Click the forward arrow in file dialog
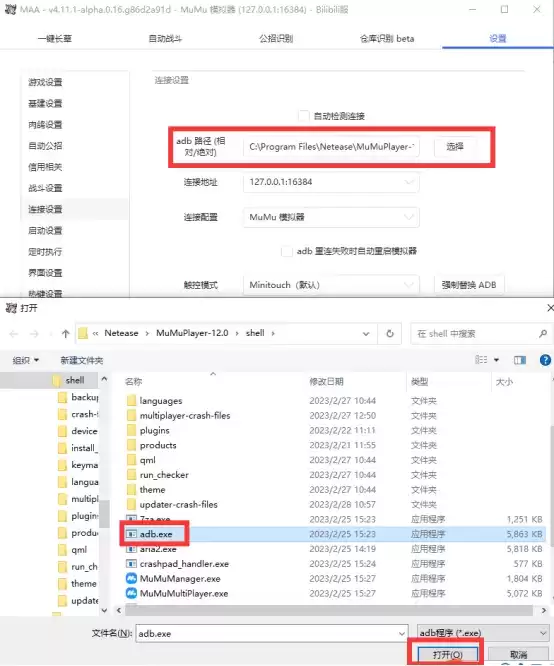554x666 pixels. pos(34,334)
